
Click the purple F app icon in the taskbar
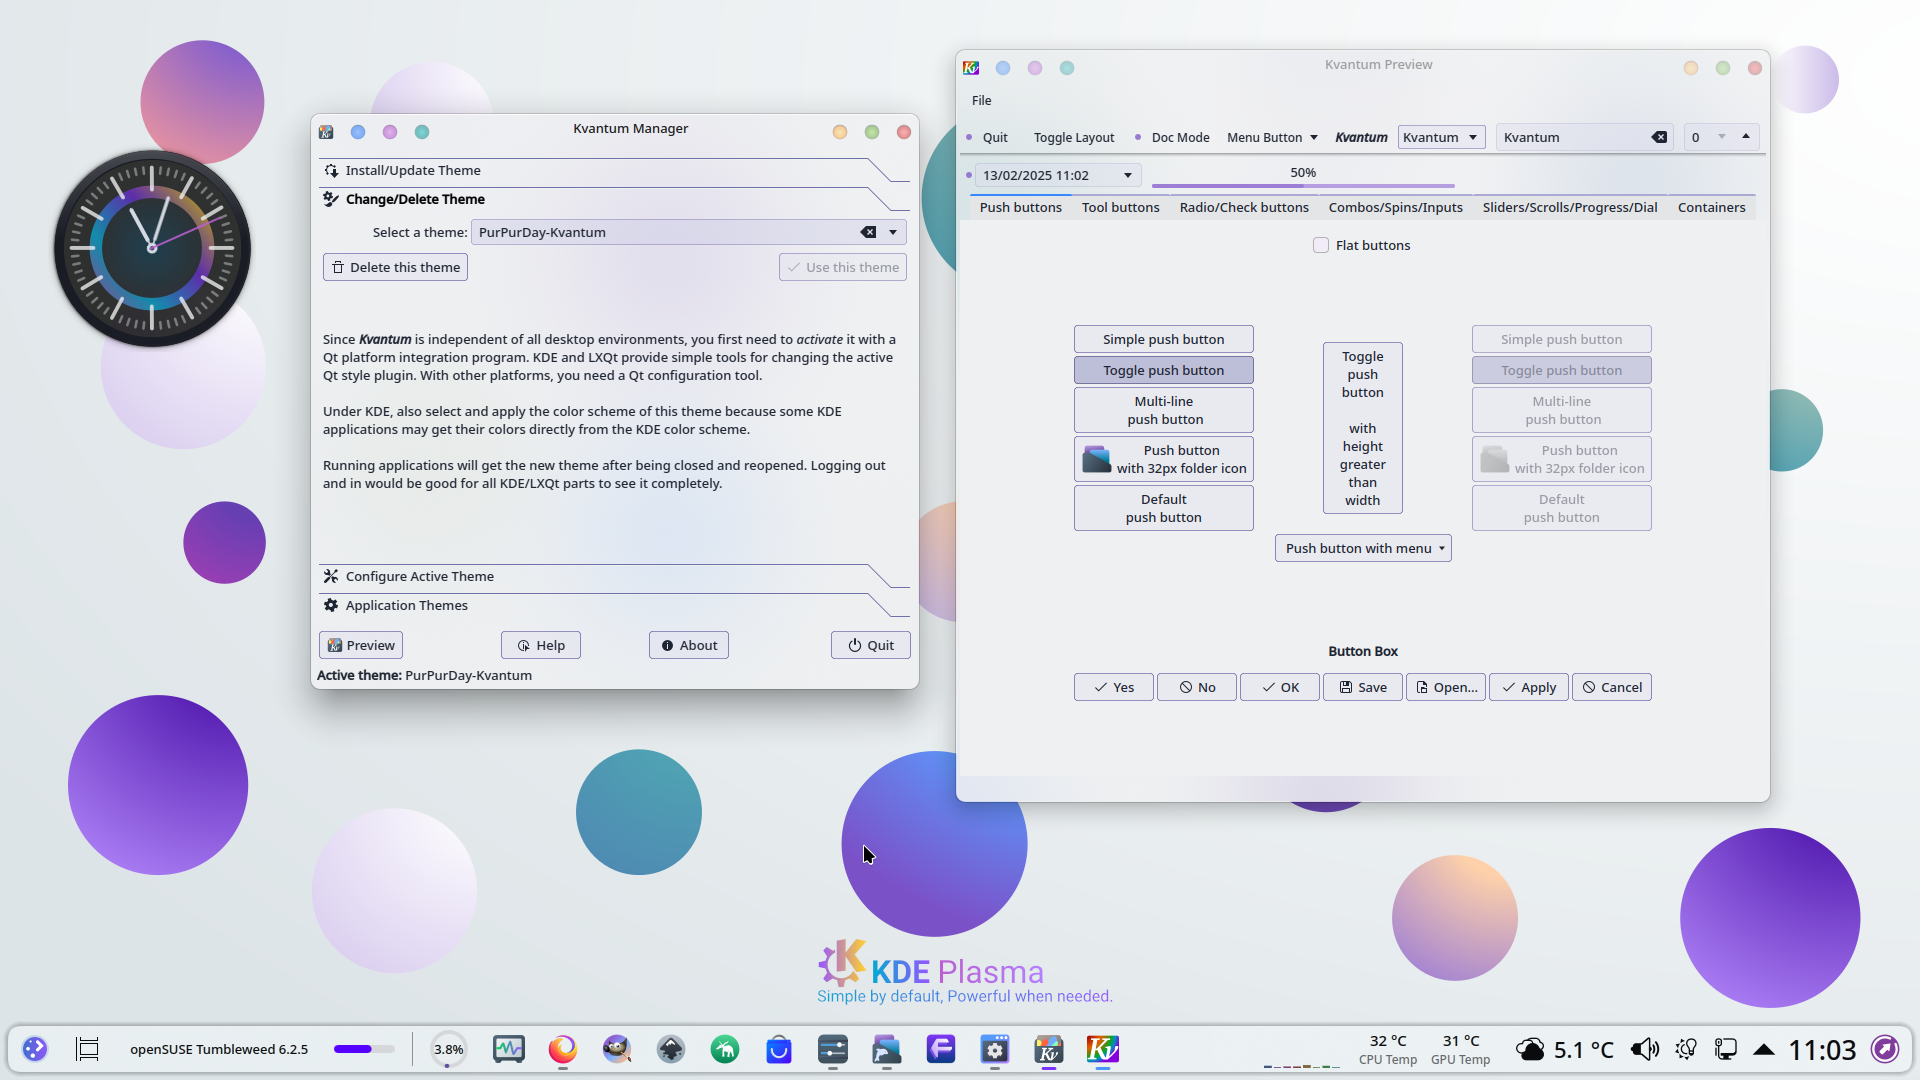[941, 1049]
